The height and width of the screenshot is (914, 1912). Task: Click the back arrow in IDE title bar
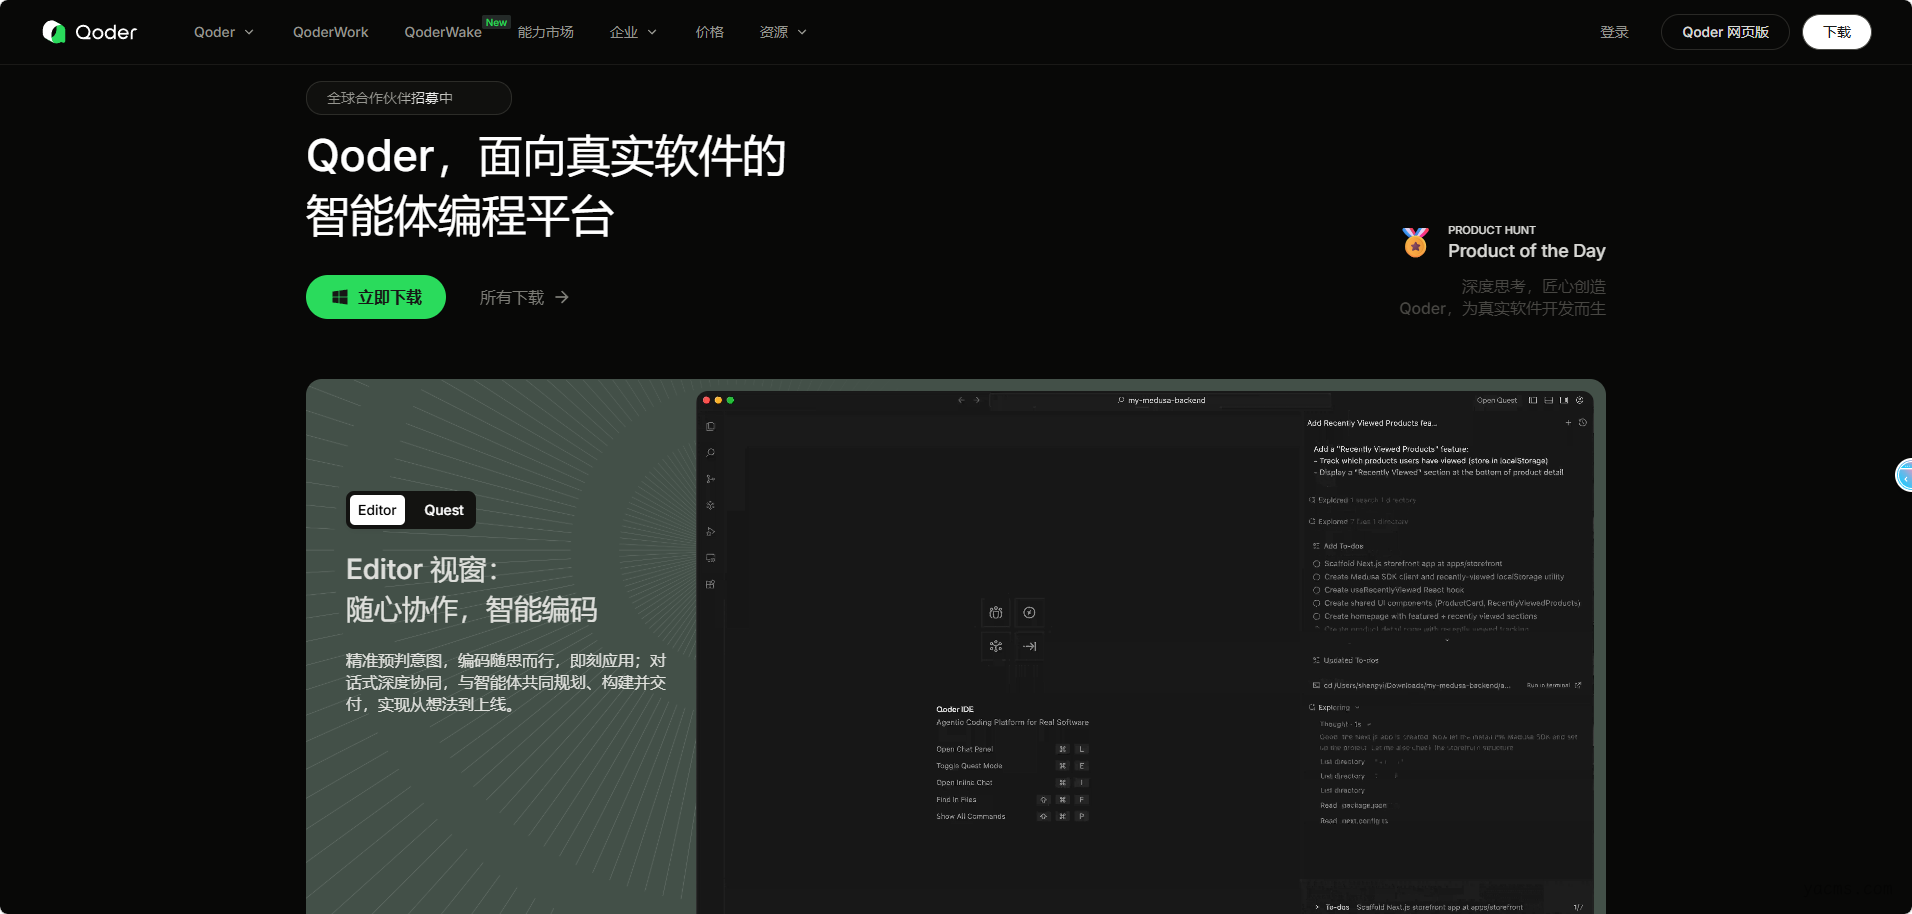961,400
